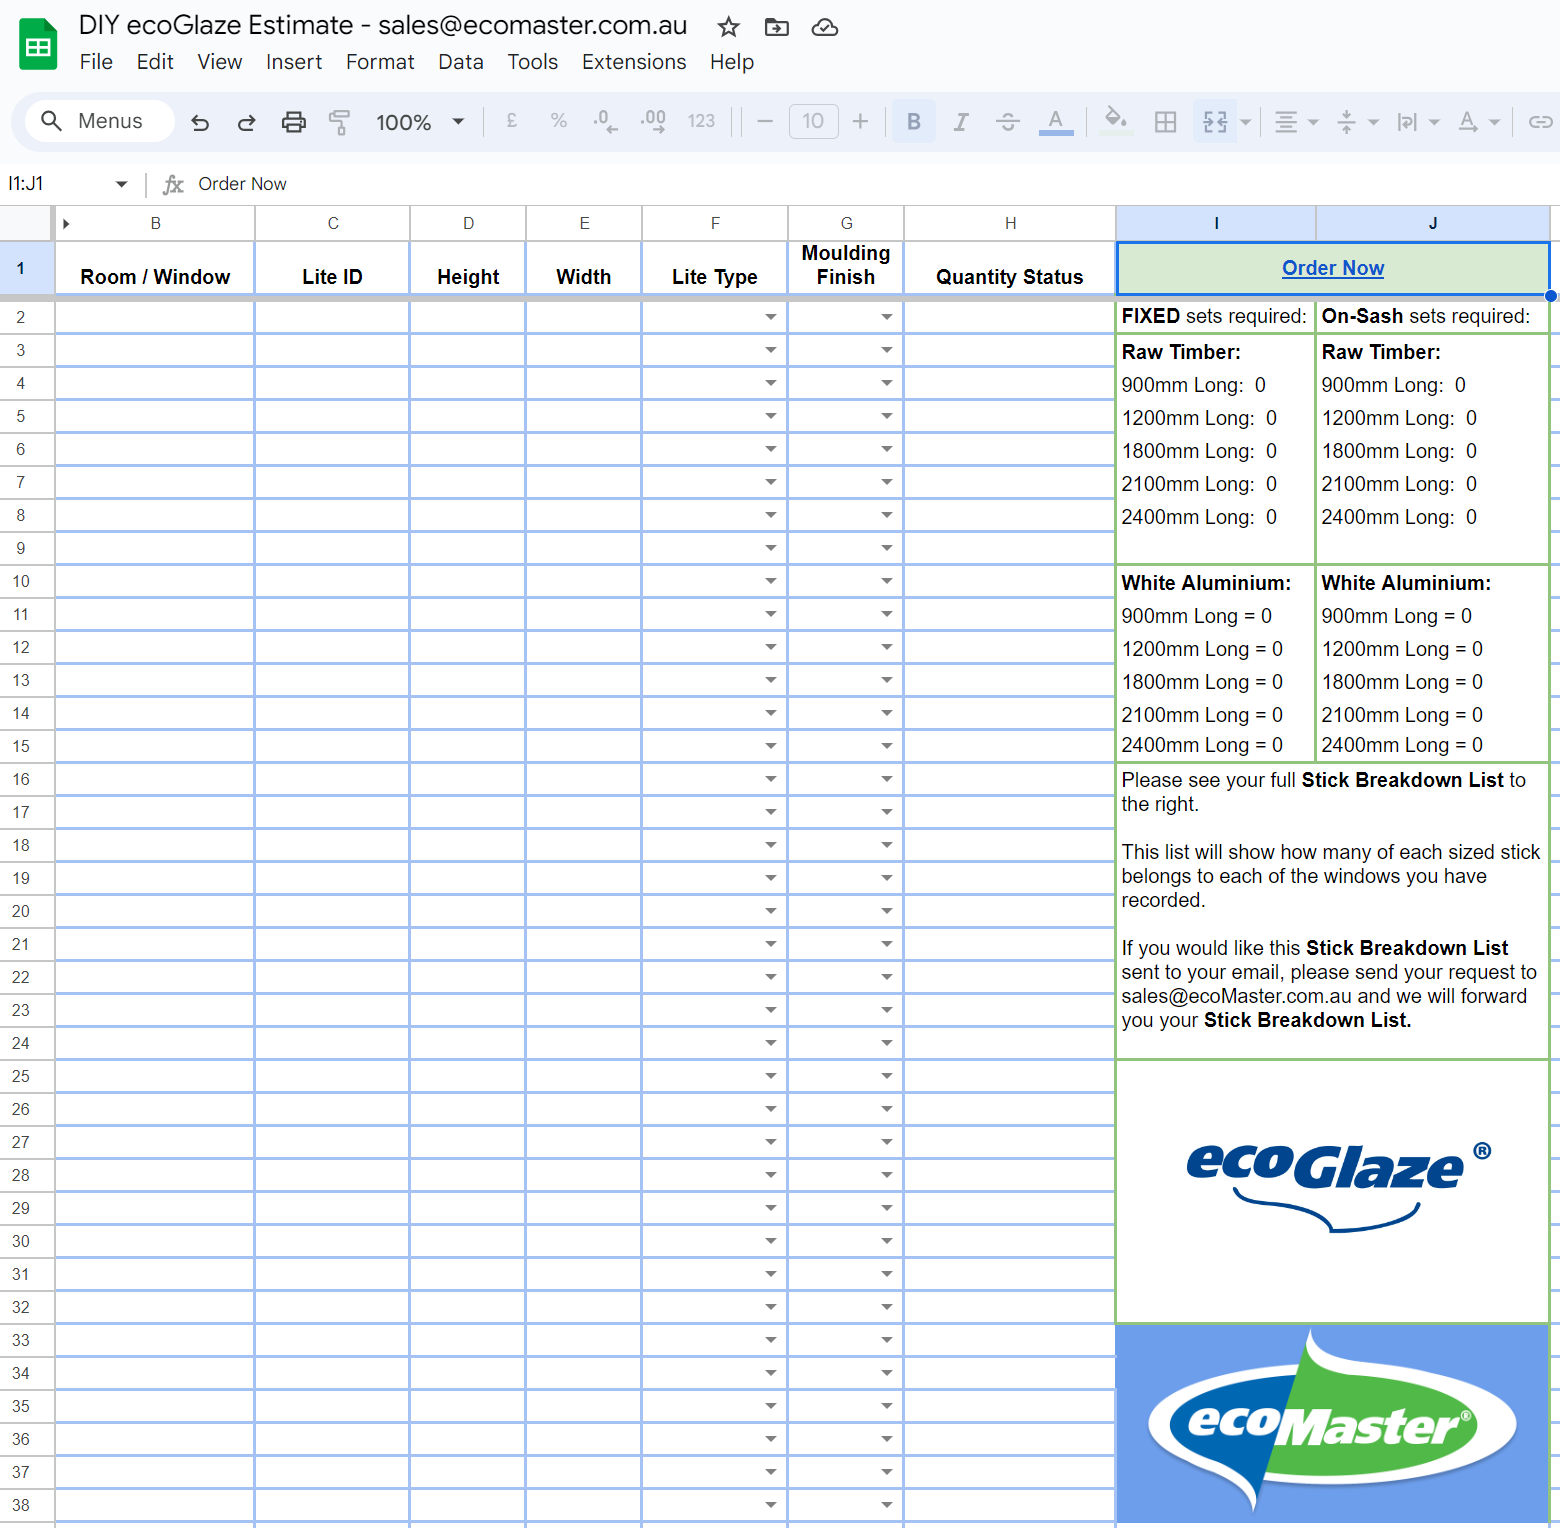Star this spreadsheet document

(729, 27)
